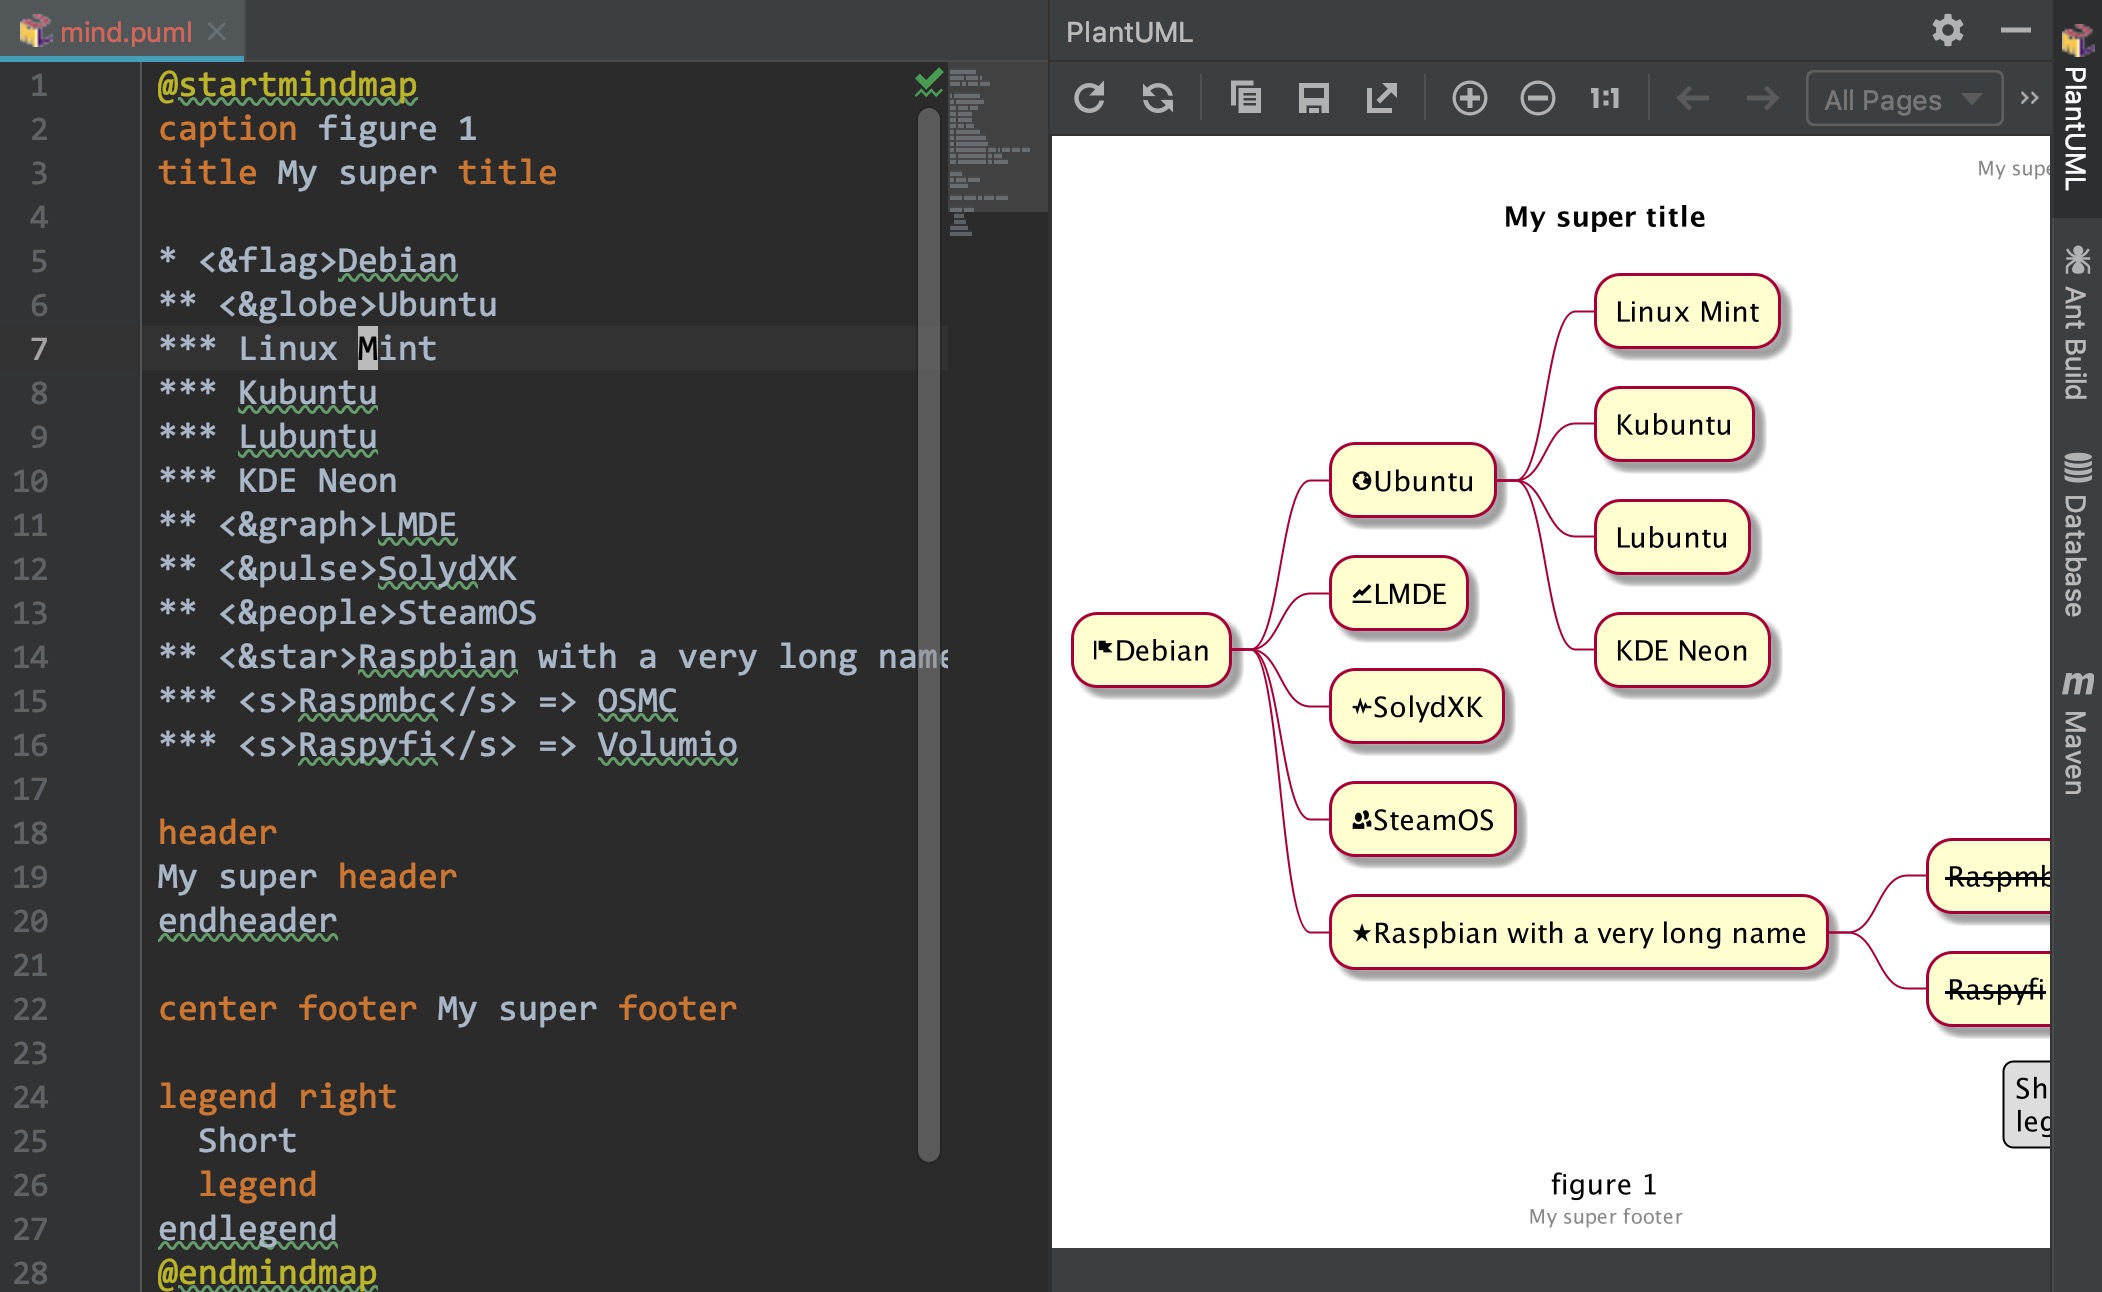Expand the toolbar overflow chevrons
This screenshot has width=2102, height=1292.
pyautogui.click(x=2029, y=98)
